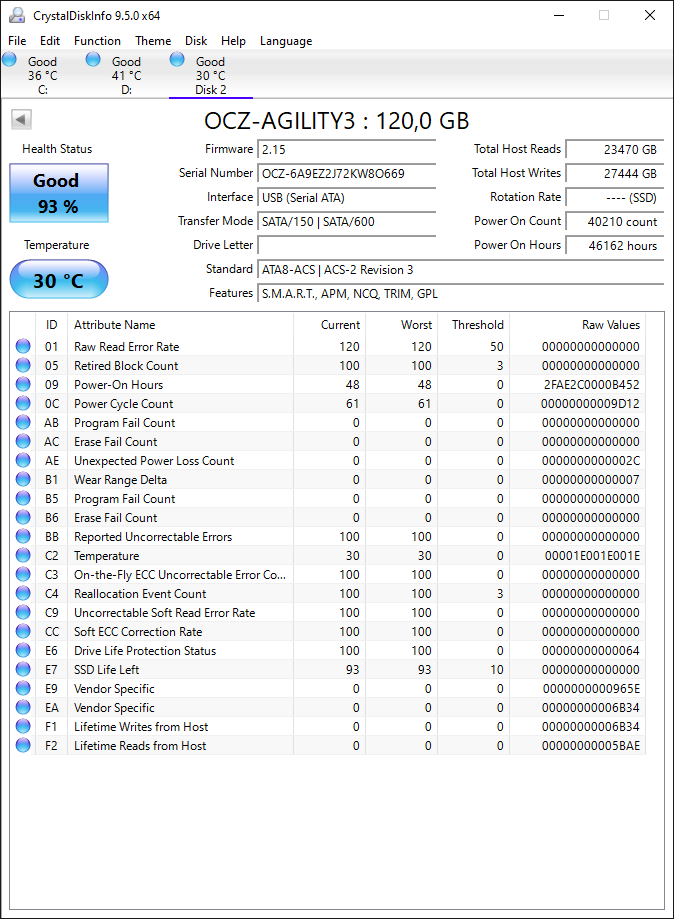
Task: Click Power On Hours value 46162 hours
Action: point(615,245)
